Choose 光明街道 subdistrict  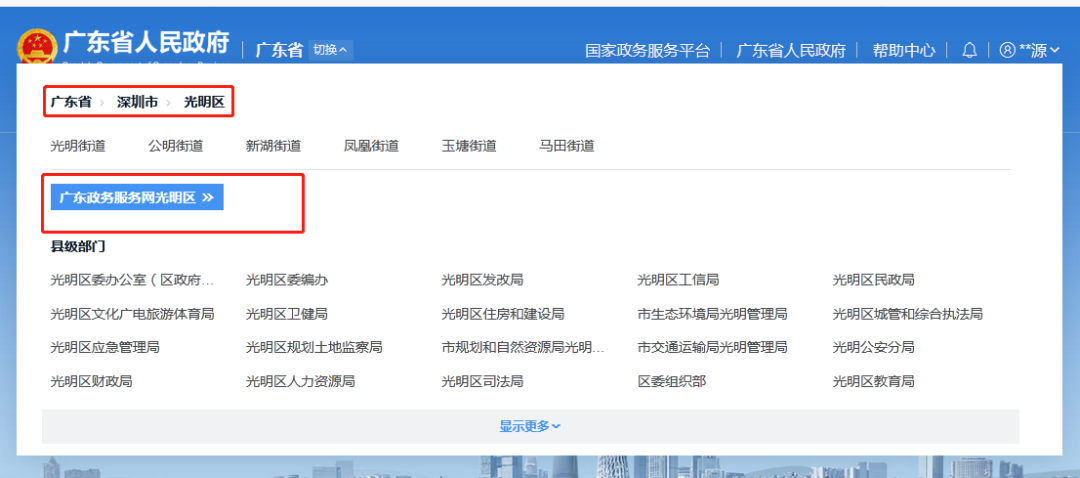(78, 145)
